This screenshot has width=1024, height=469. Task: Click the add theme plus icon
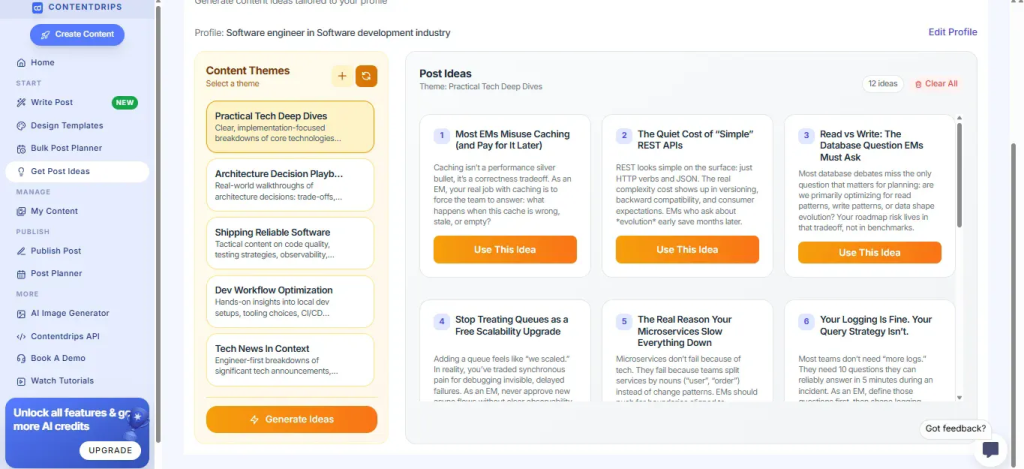click(x=342, y=76)
